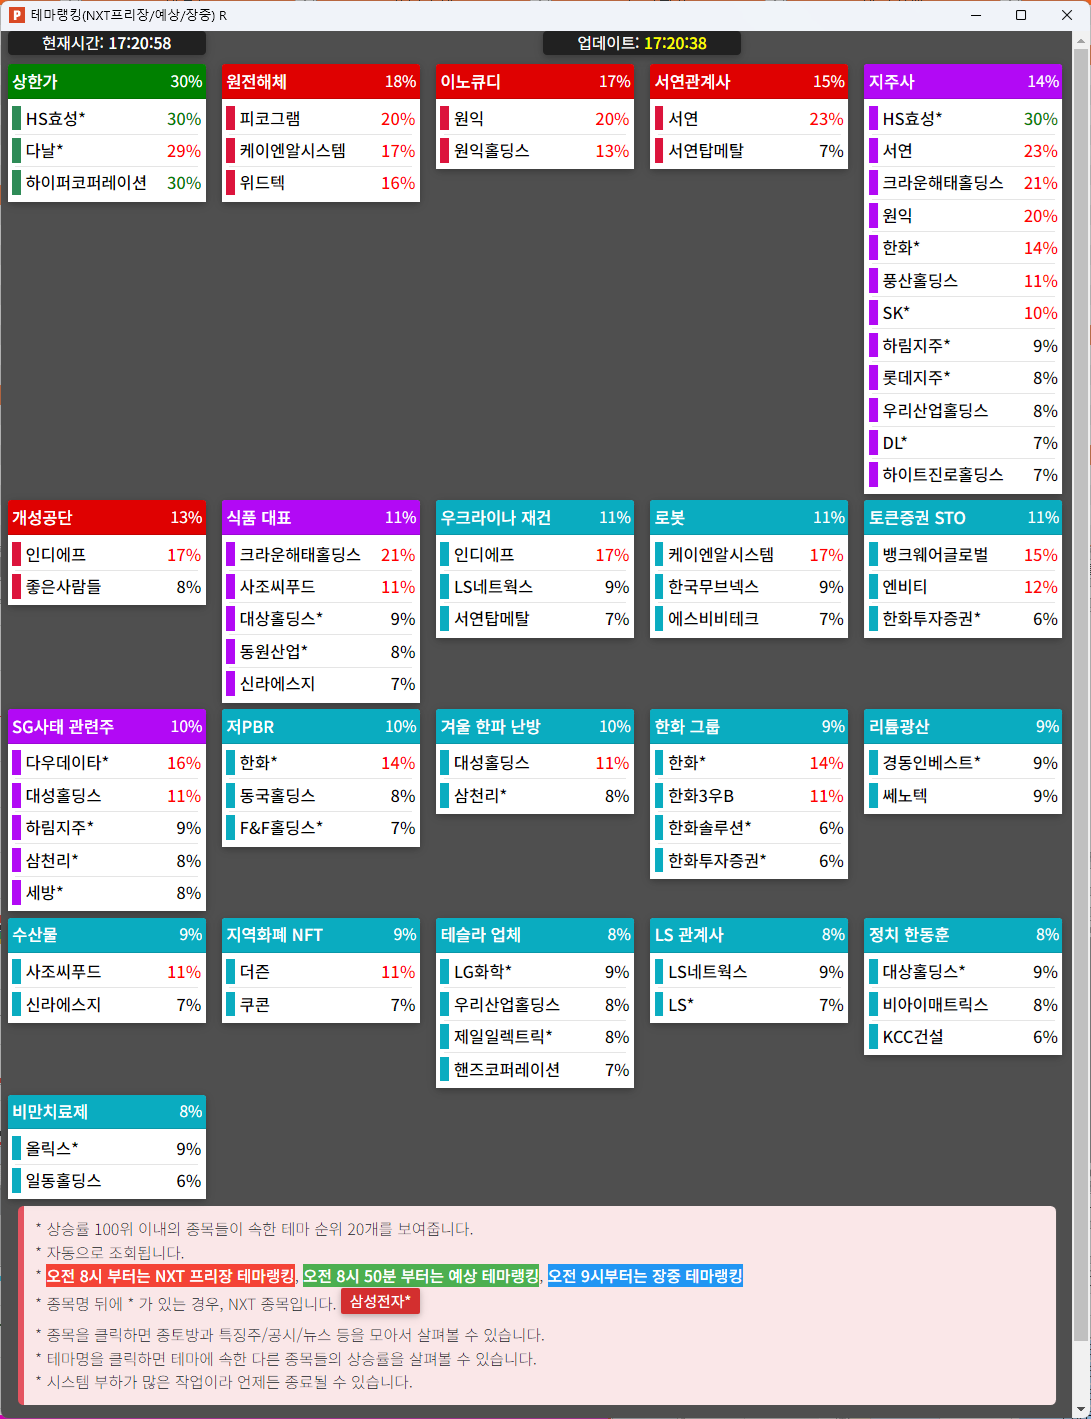The width and height of the screenshot is (1091, 1419).
Task: Click LS네트웍스 in 우크라이나 재건 list
Action: click(535, 587)
